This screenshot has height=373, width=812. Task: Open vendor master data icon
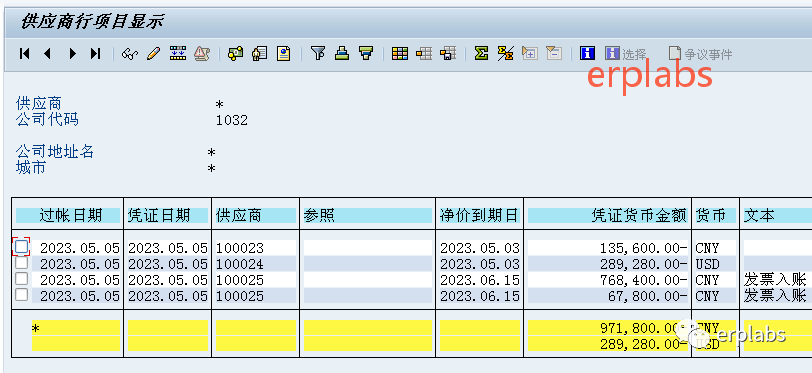click(x=259, y=53)
